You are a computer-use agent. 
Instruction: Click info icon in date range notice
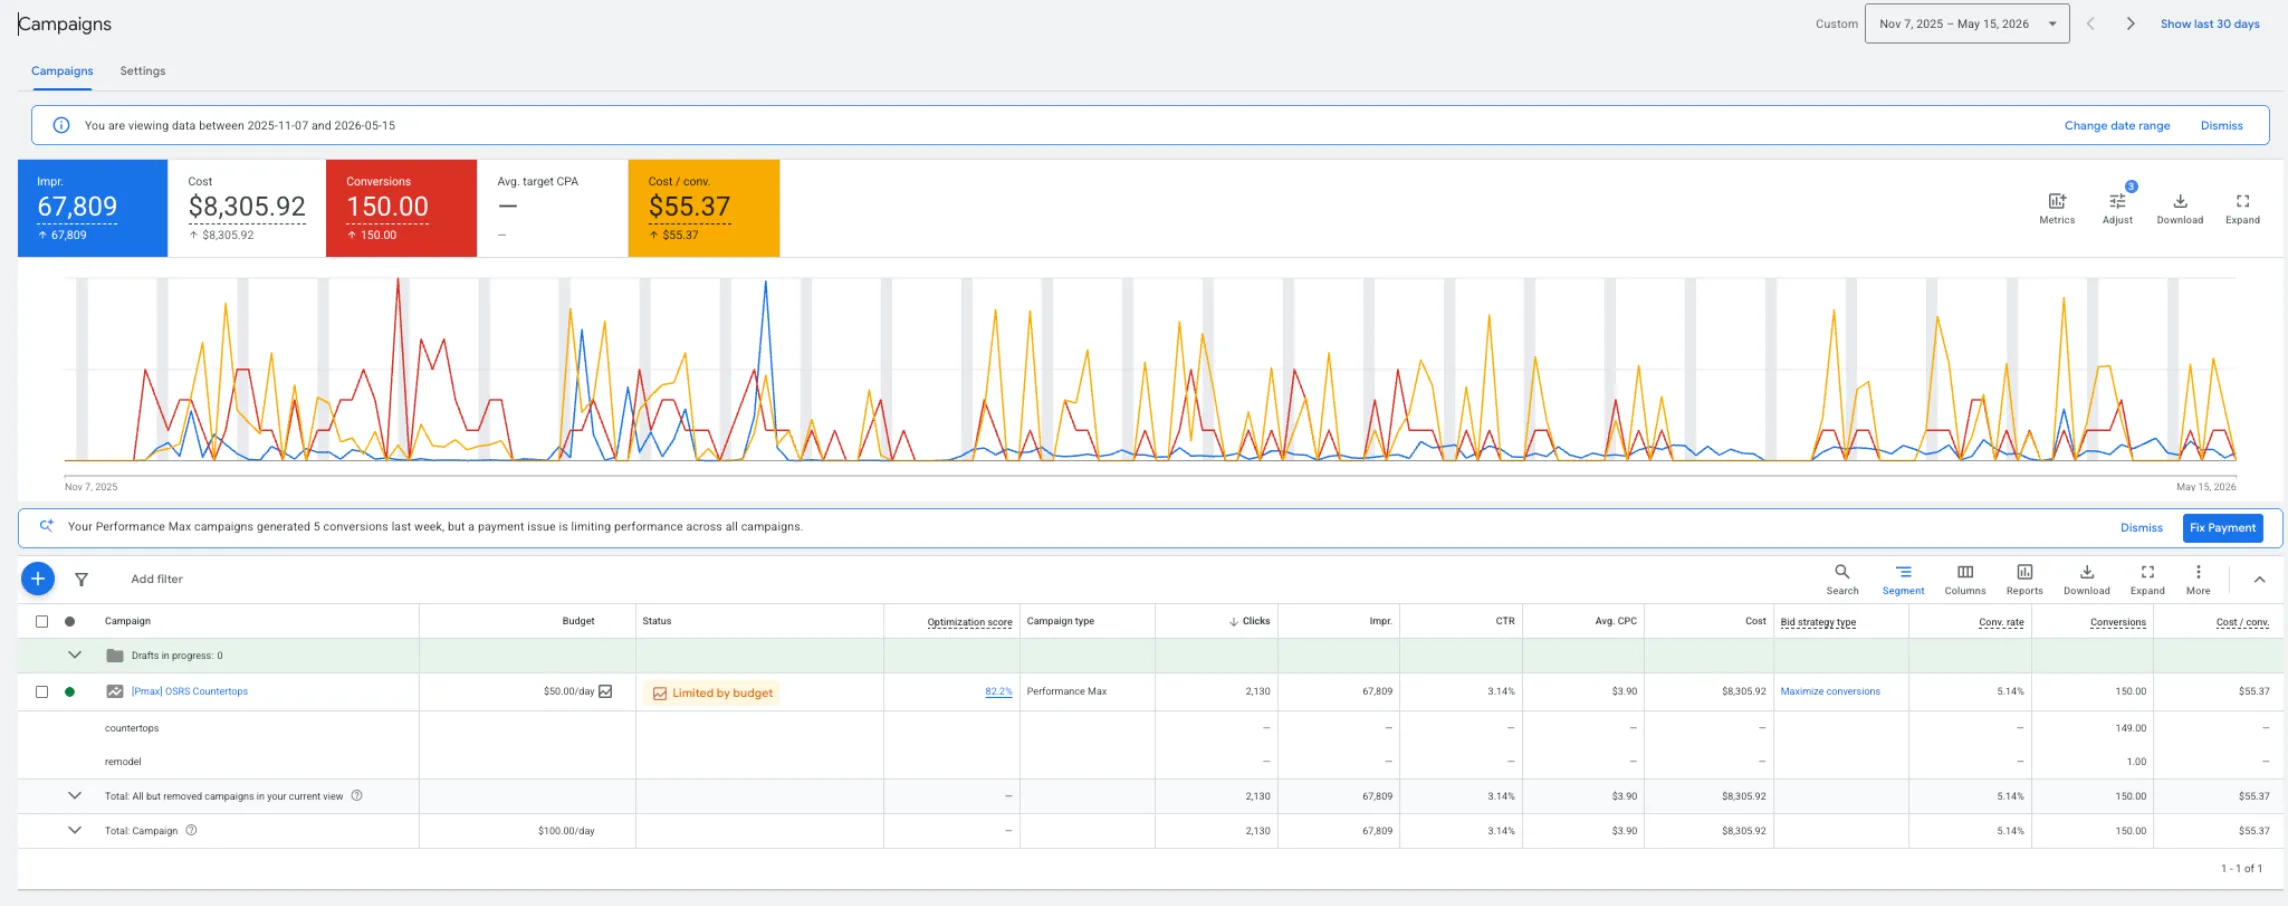(61, 125)
